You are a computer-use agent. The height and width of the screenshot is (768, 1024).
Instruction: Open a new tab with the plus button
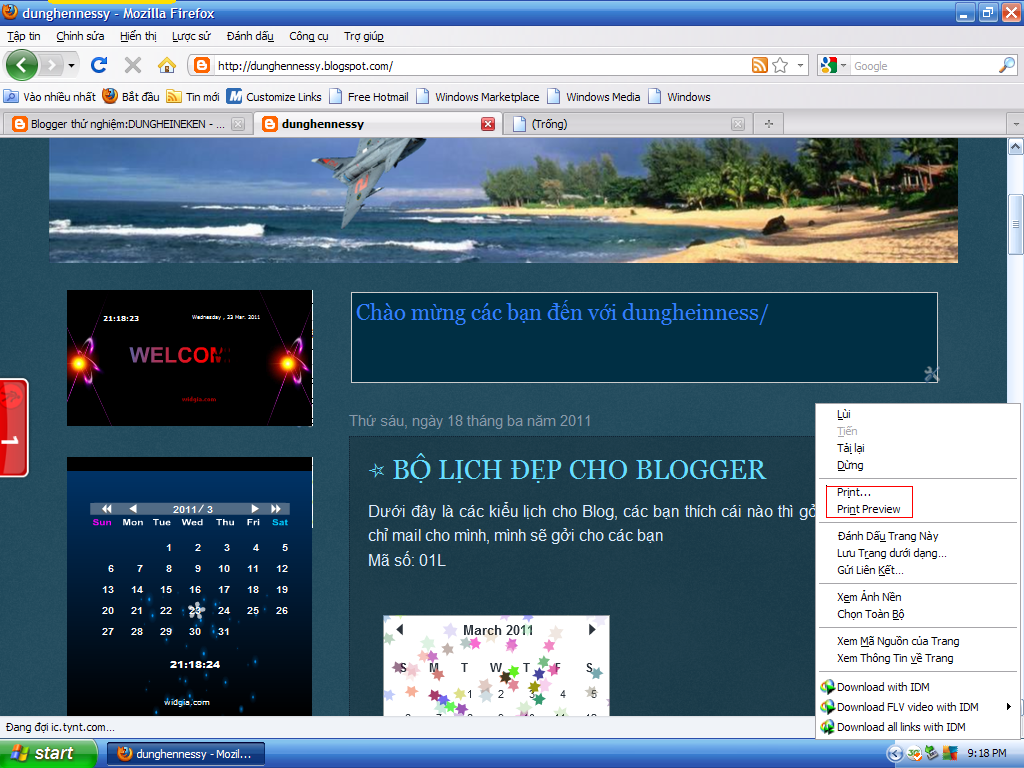tap(769, 123)
